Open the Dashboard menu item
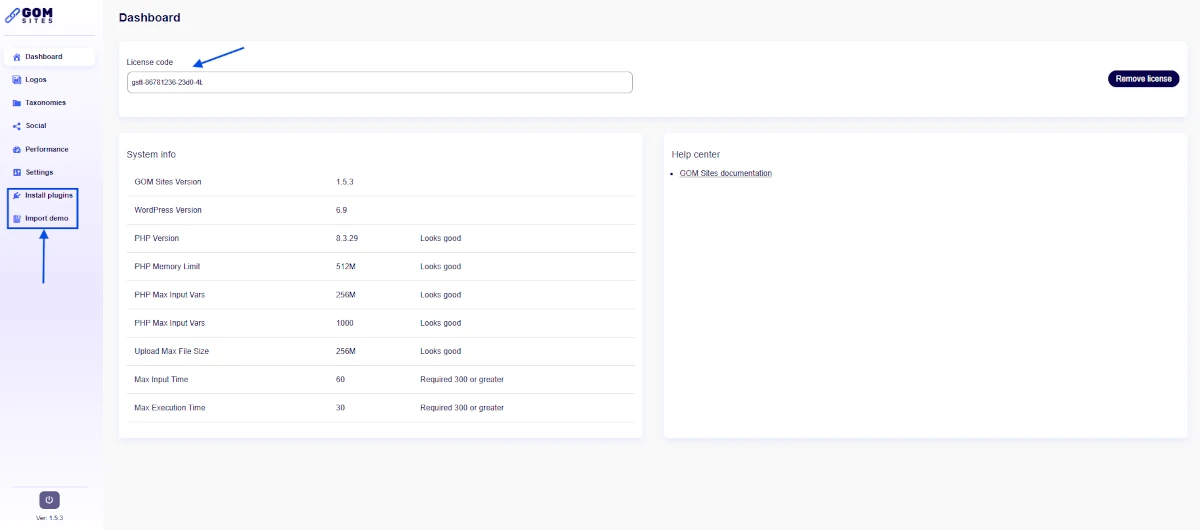 50,57
